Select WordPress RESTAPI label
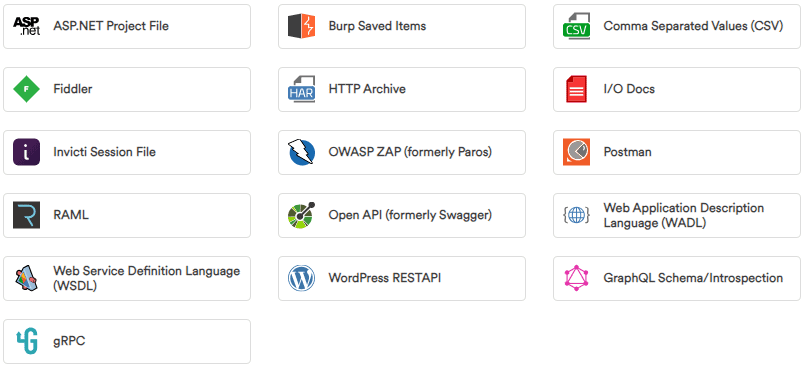This screenshot has height=367, width=807. coord(384,278)
